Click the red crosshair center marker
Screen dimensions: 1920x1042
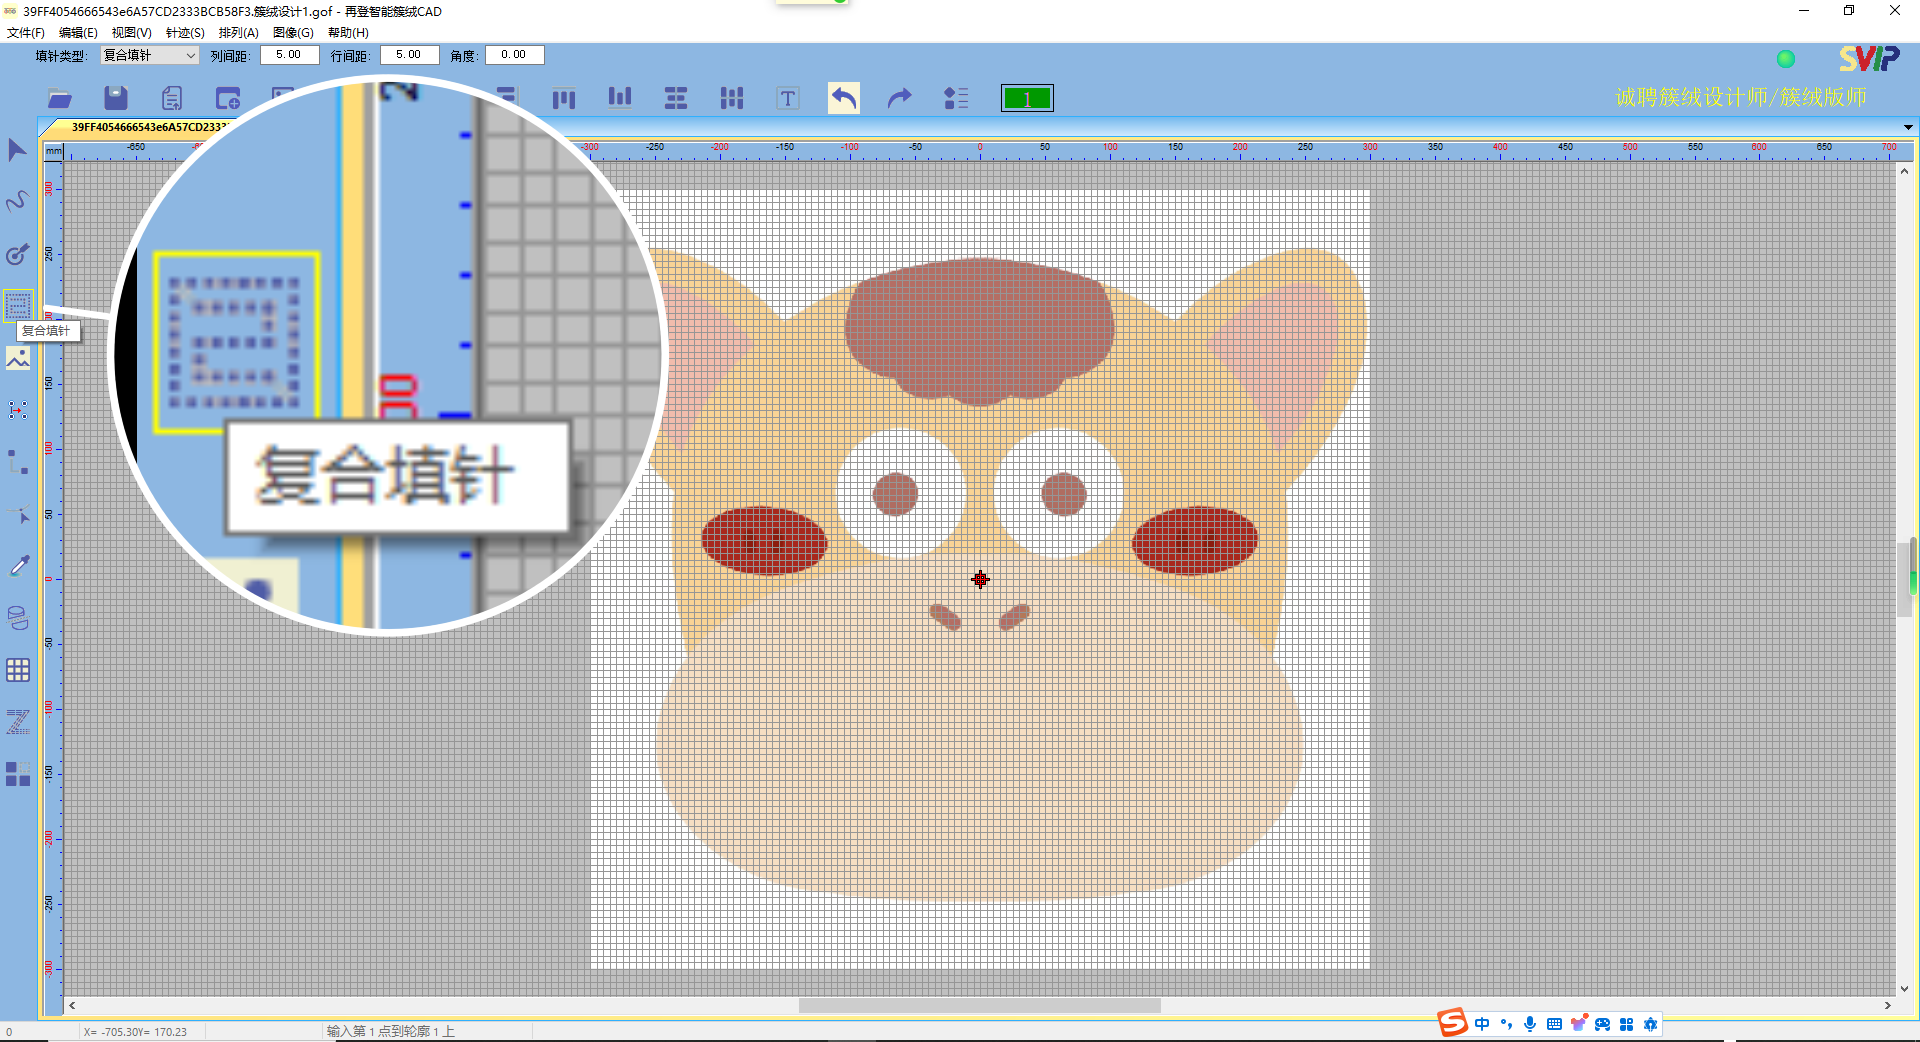click(x=980, y=579)
